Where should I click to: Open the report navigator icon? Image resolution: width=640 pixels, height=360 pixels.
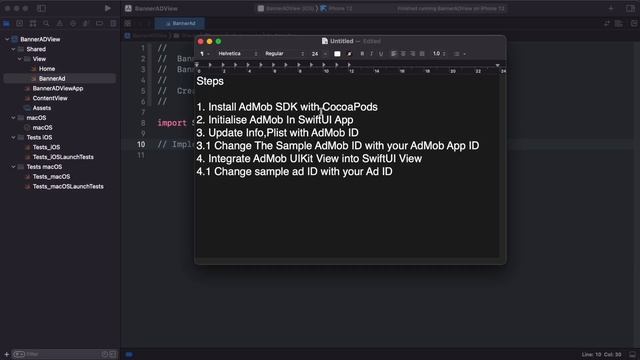click(113, 24)
